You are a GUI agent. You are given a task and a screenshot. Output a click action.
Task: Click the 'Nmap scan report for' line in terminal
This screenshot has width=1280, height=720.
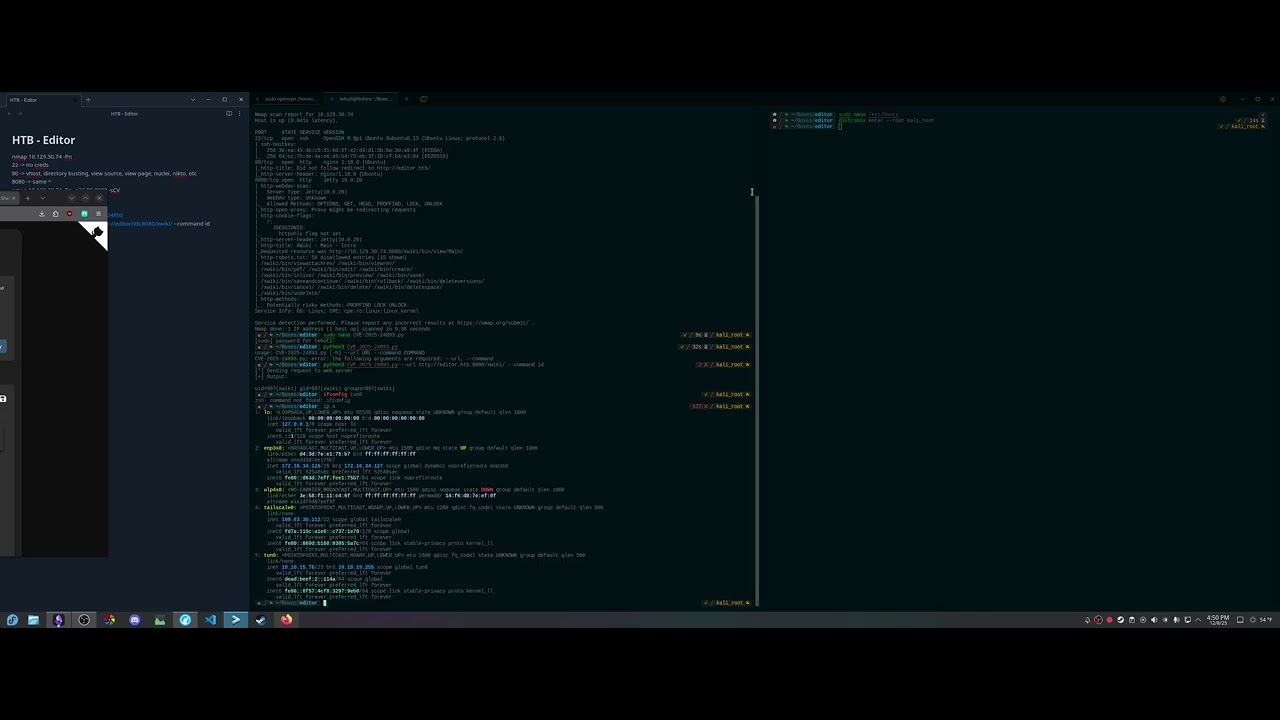coord(304,114)
